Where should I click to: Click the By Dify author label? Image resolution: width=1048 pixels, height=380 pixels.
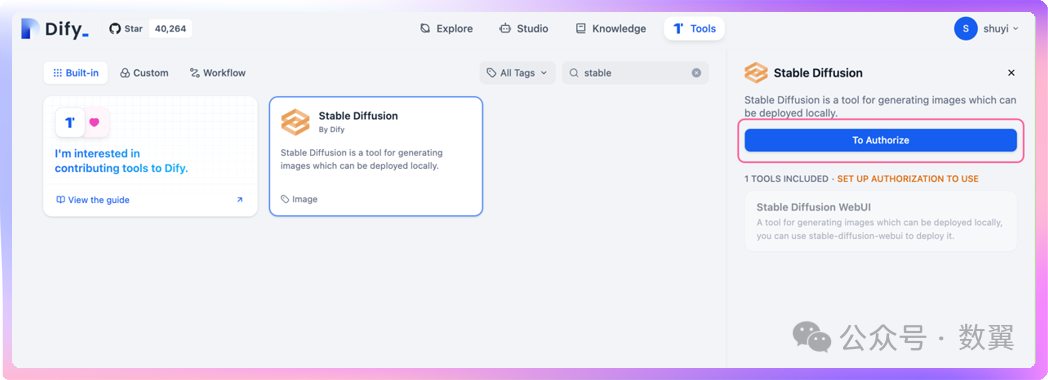pos(332,130)
